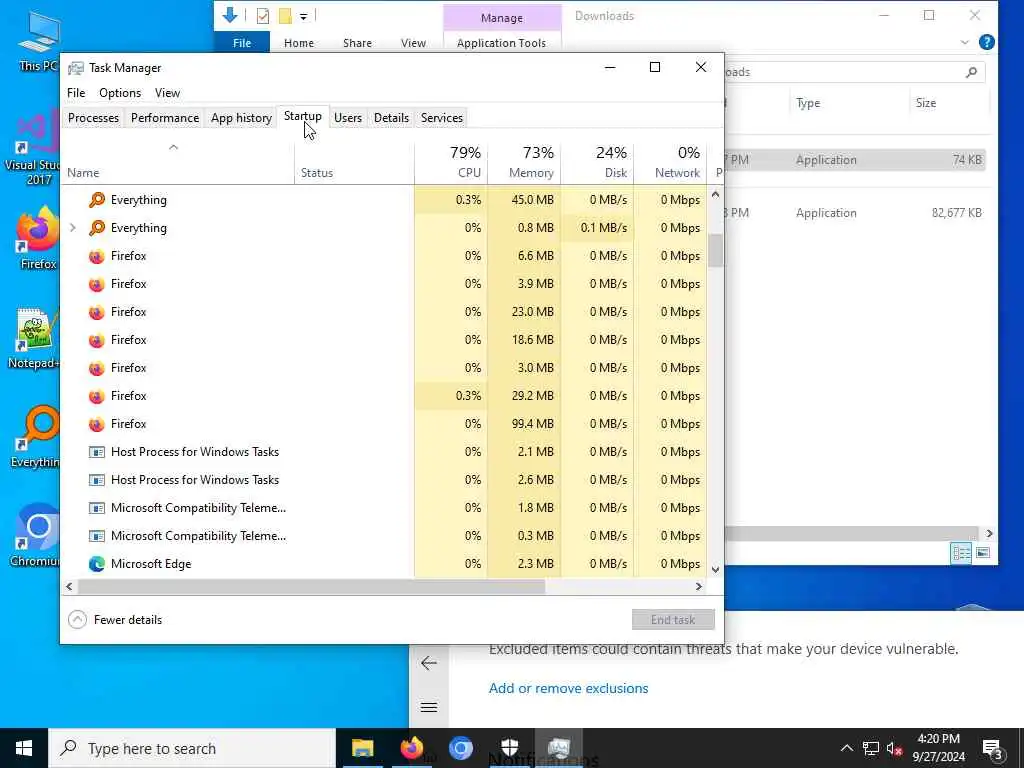This screenshot has width=1024, height=768.
Task: Select the first Everything process icon
Action: [x=97, y=200]
